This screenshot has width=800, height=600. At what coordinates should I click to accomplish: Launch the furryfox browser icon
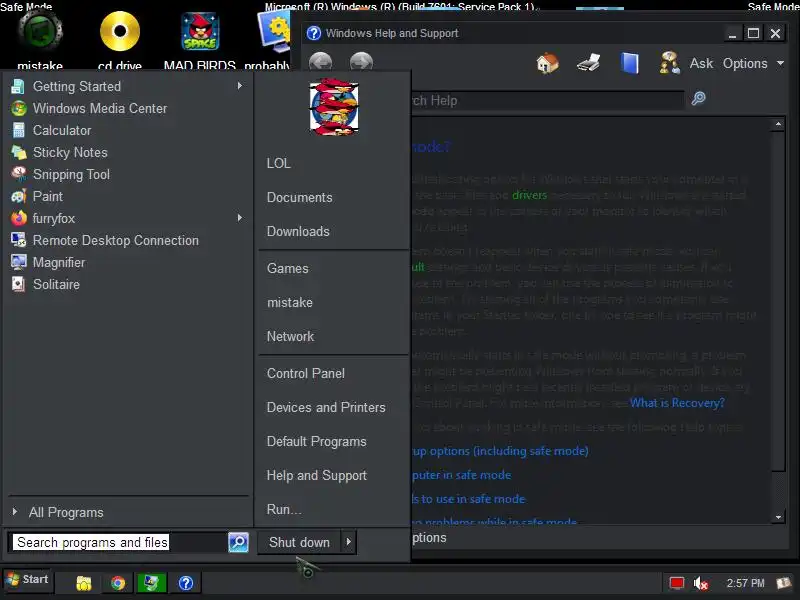[18, 218]
